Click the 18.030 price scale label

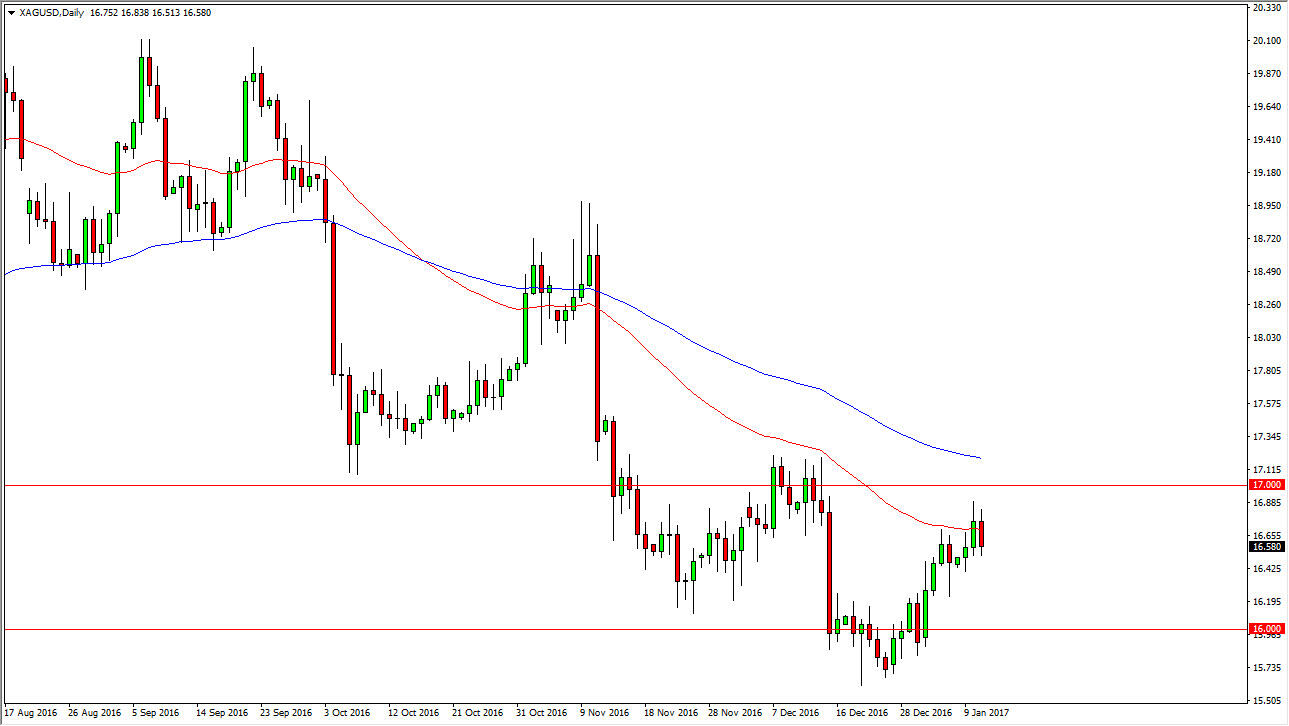1265,338
